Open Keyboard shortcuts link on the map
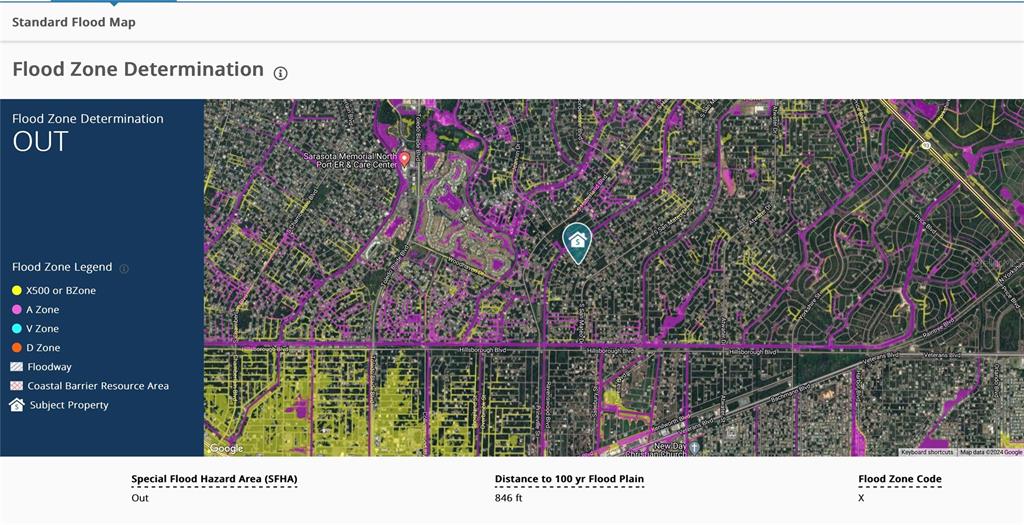The height and width of the screenshot is (525, 1024). [927, 452]
